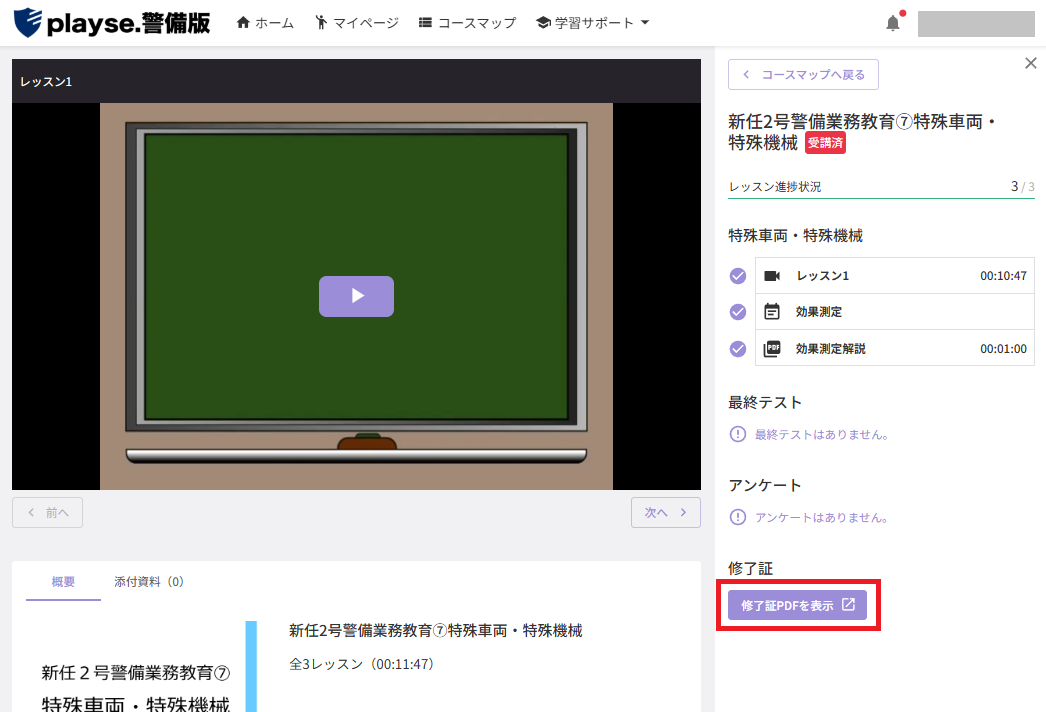Click the PDF icon for 効果測定解説
The width and height of the screenshot is (1046, 712).
click(x=772, y=348)
